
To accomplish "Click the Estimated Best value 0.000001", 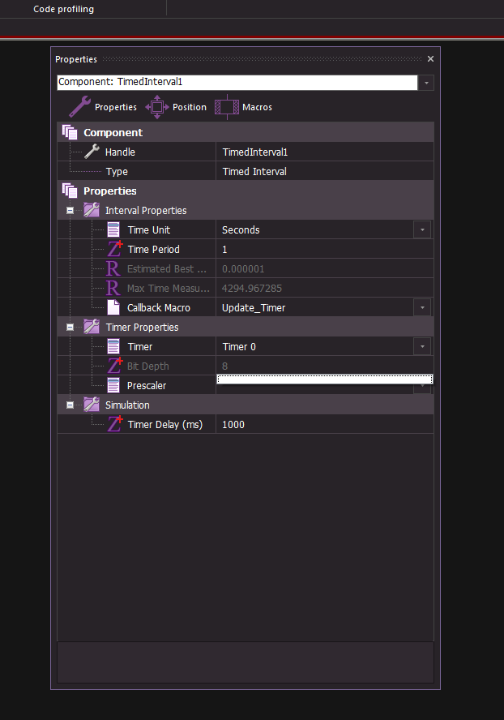I will click(x=243, y=269).
